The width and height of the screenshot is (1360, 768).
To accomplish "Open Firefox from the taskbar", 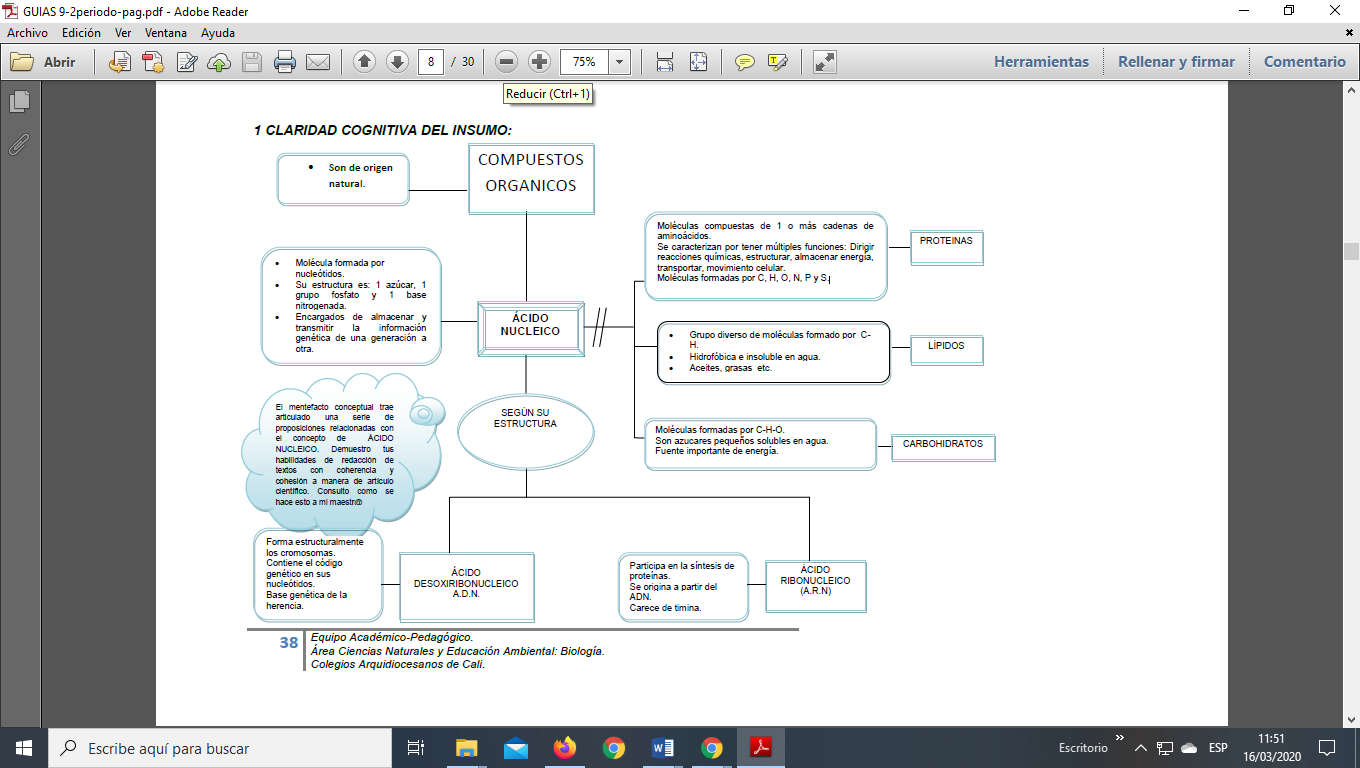I will point(565,748).
